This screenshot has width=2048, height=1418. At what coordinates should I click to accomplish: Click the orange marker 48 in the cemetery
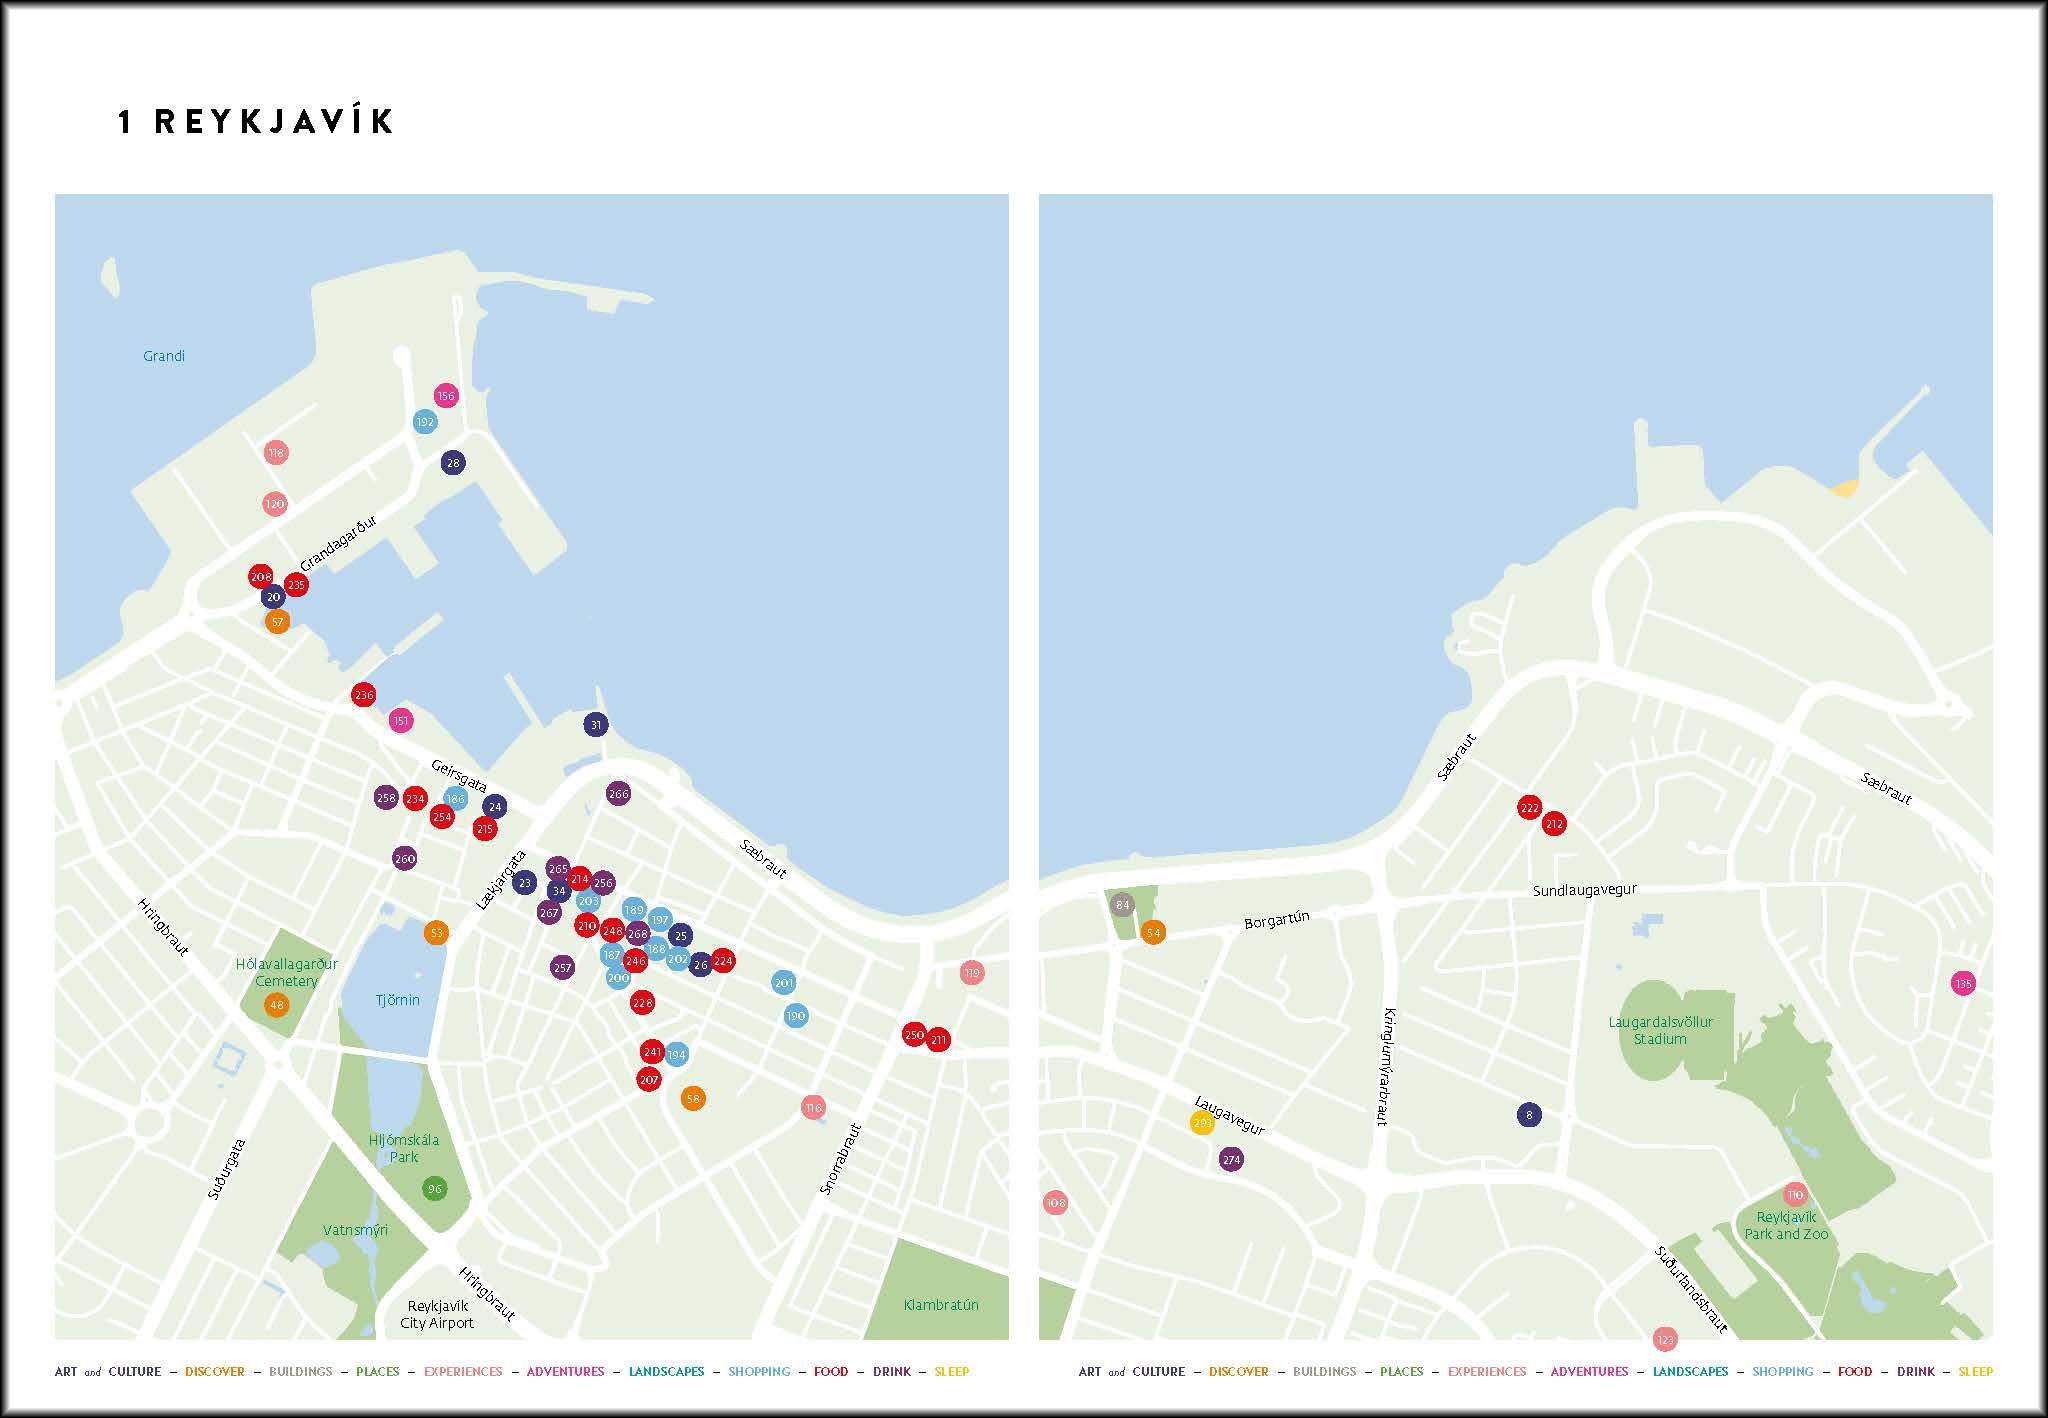click(276, 1005)
